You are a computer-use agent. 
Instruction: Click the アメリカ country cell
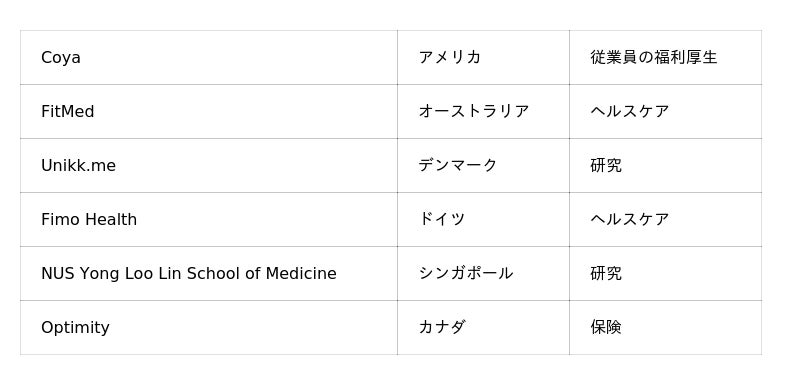483,58
